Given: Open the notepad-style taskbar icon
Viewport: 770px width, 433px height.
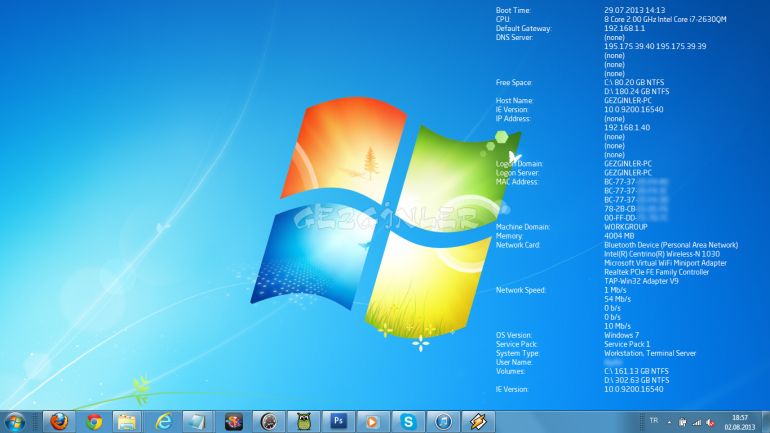Looking at the screenshot, I should 198,422.
